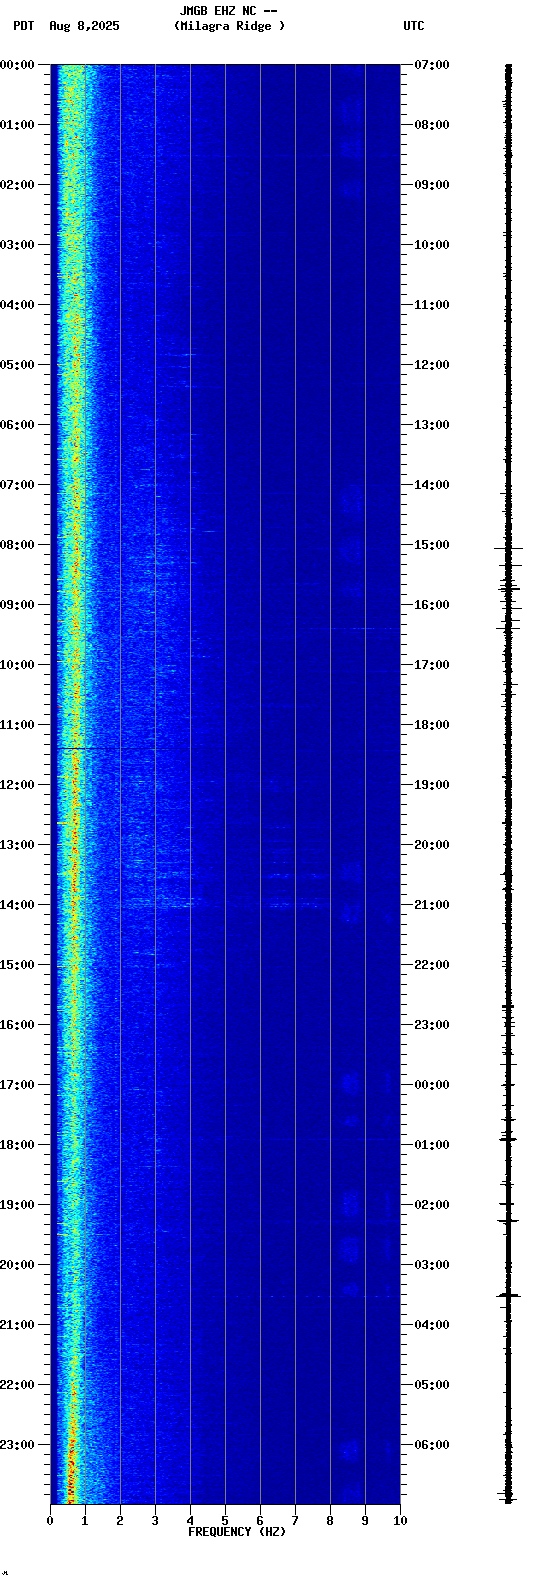Viewport: 552px width, 1584px height.
Task: Click the PDT time label '03:00'
Action: coord(17,245)
